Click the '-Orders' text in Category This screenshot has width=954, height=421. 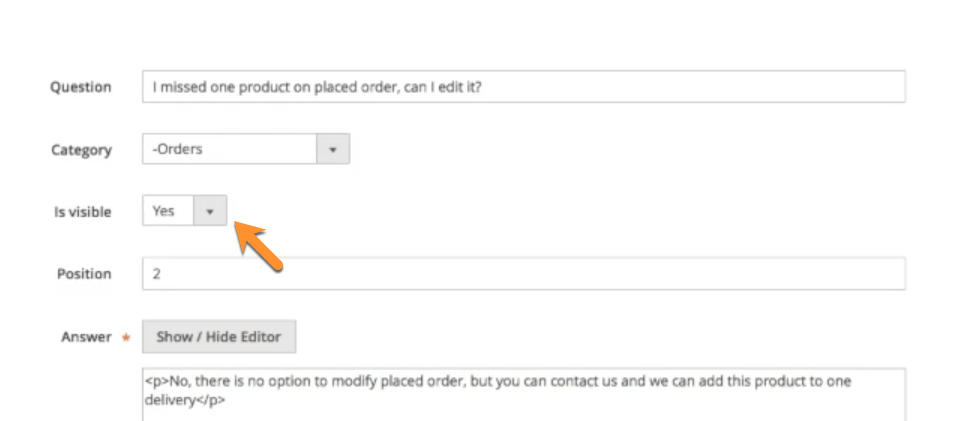[177, 150]
